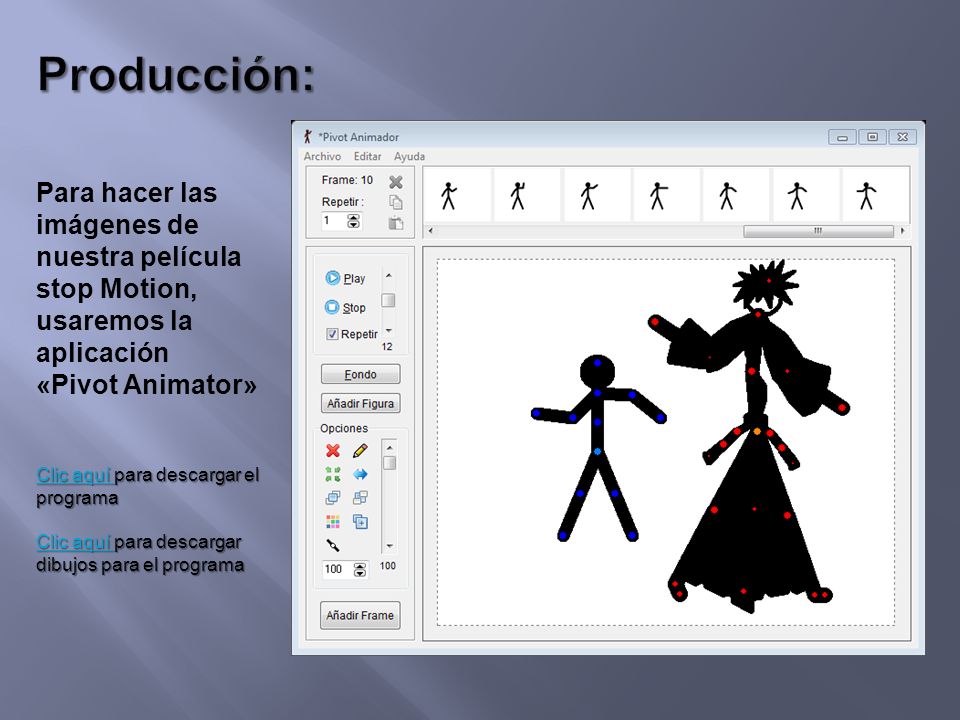Open the Archivo menu
This screenshot has width=960, height=720.
pos(322,157)
